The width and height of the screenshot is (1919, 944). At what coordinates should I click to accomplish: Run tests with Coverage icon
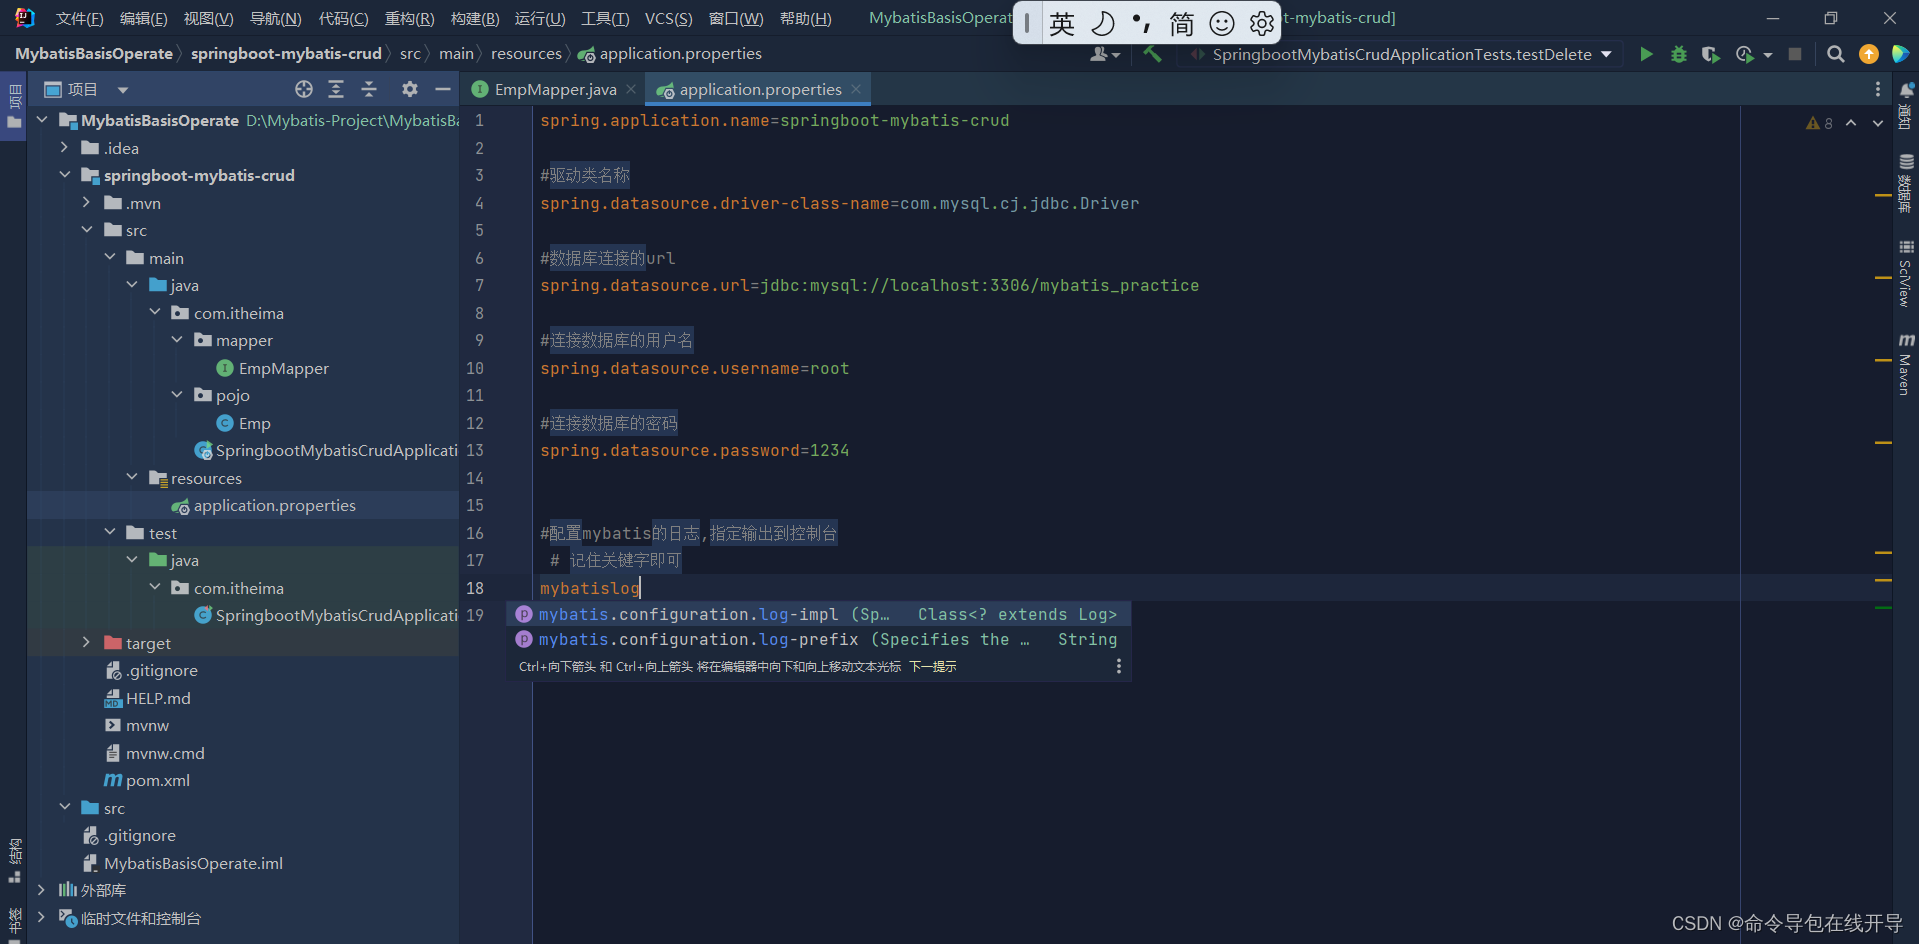click(x=1710, y=55)
